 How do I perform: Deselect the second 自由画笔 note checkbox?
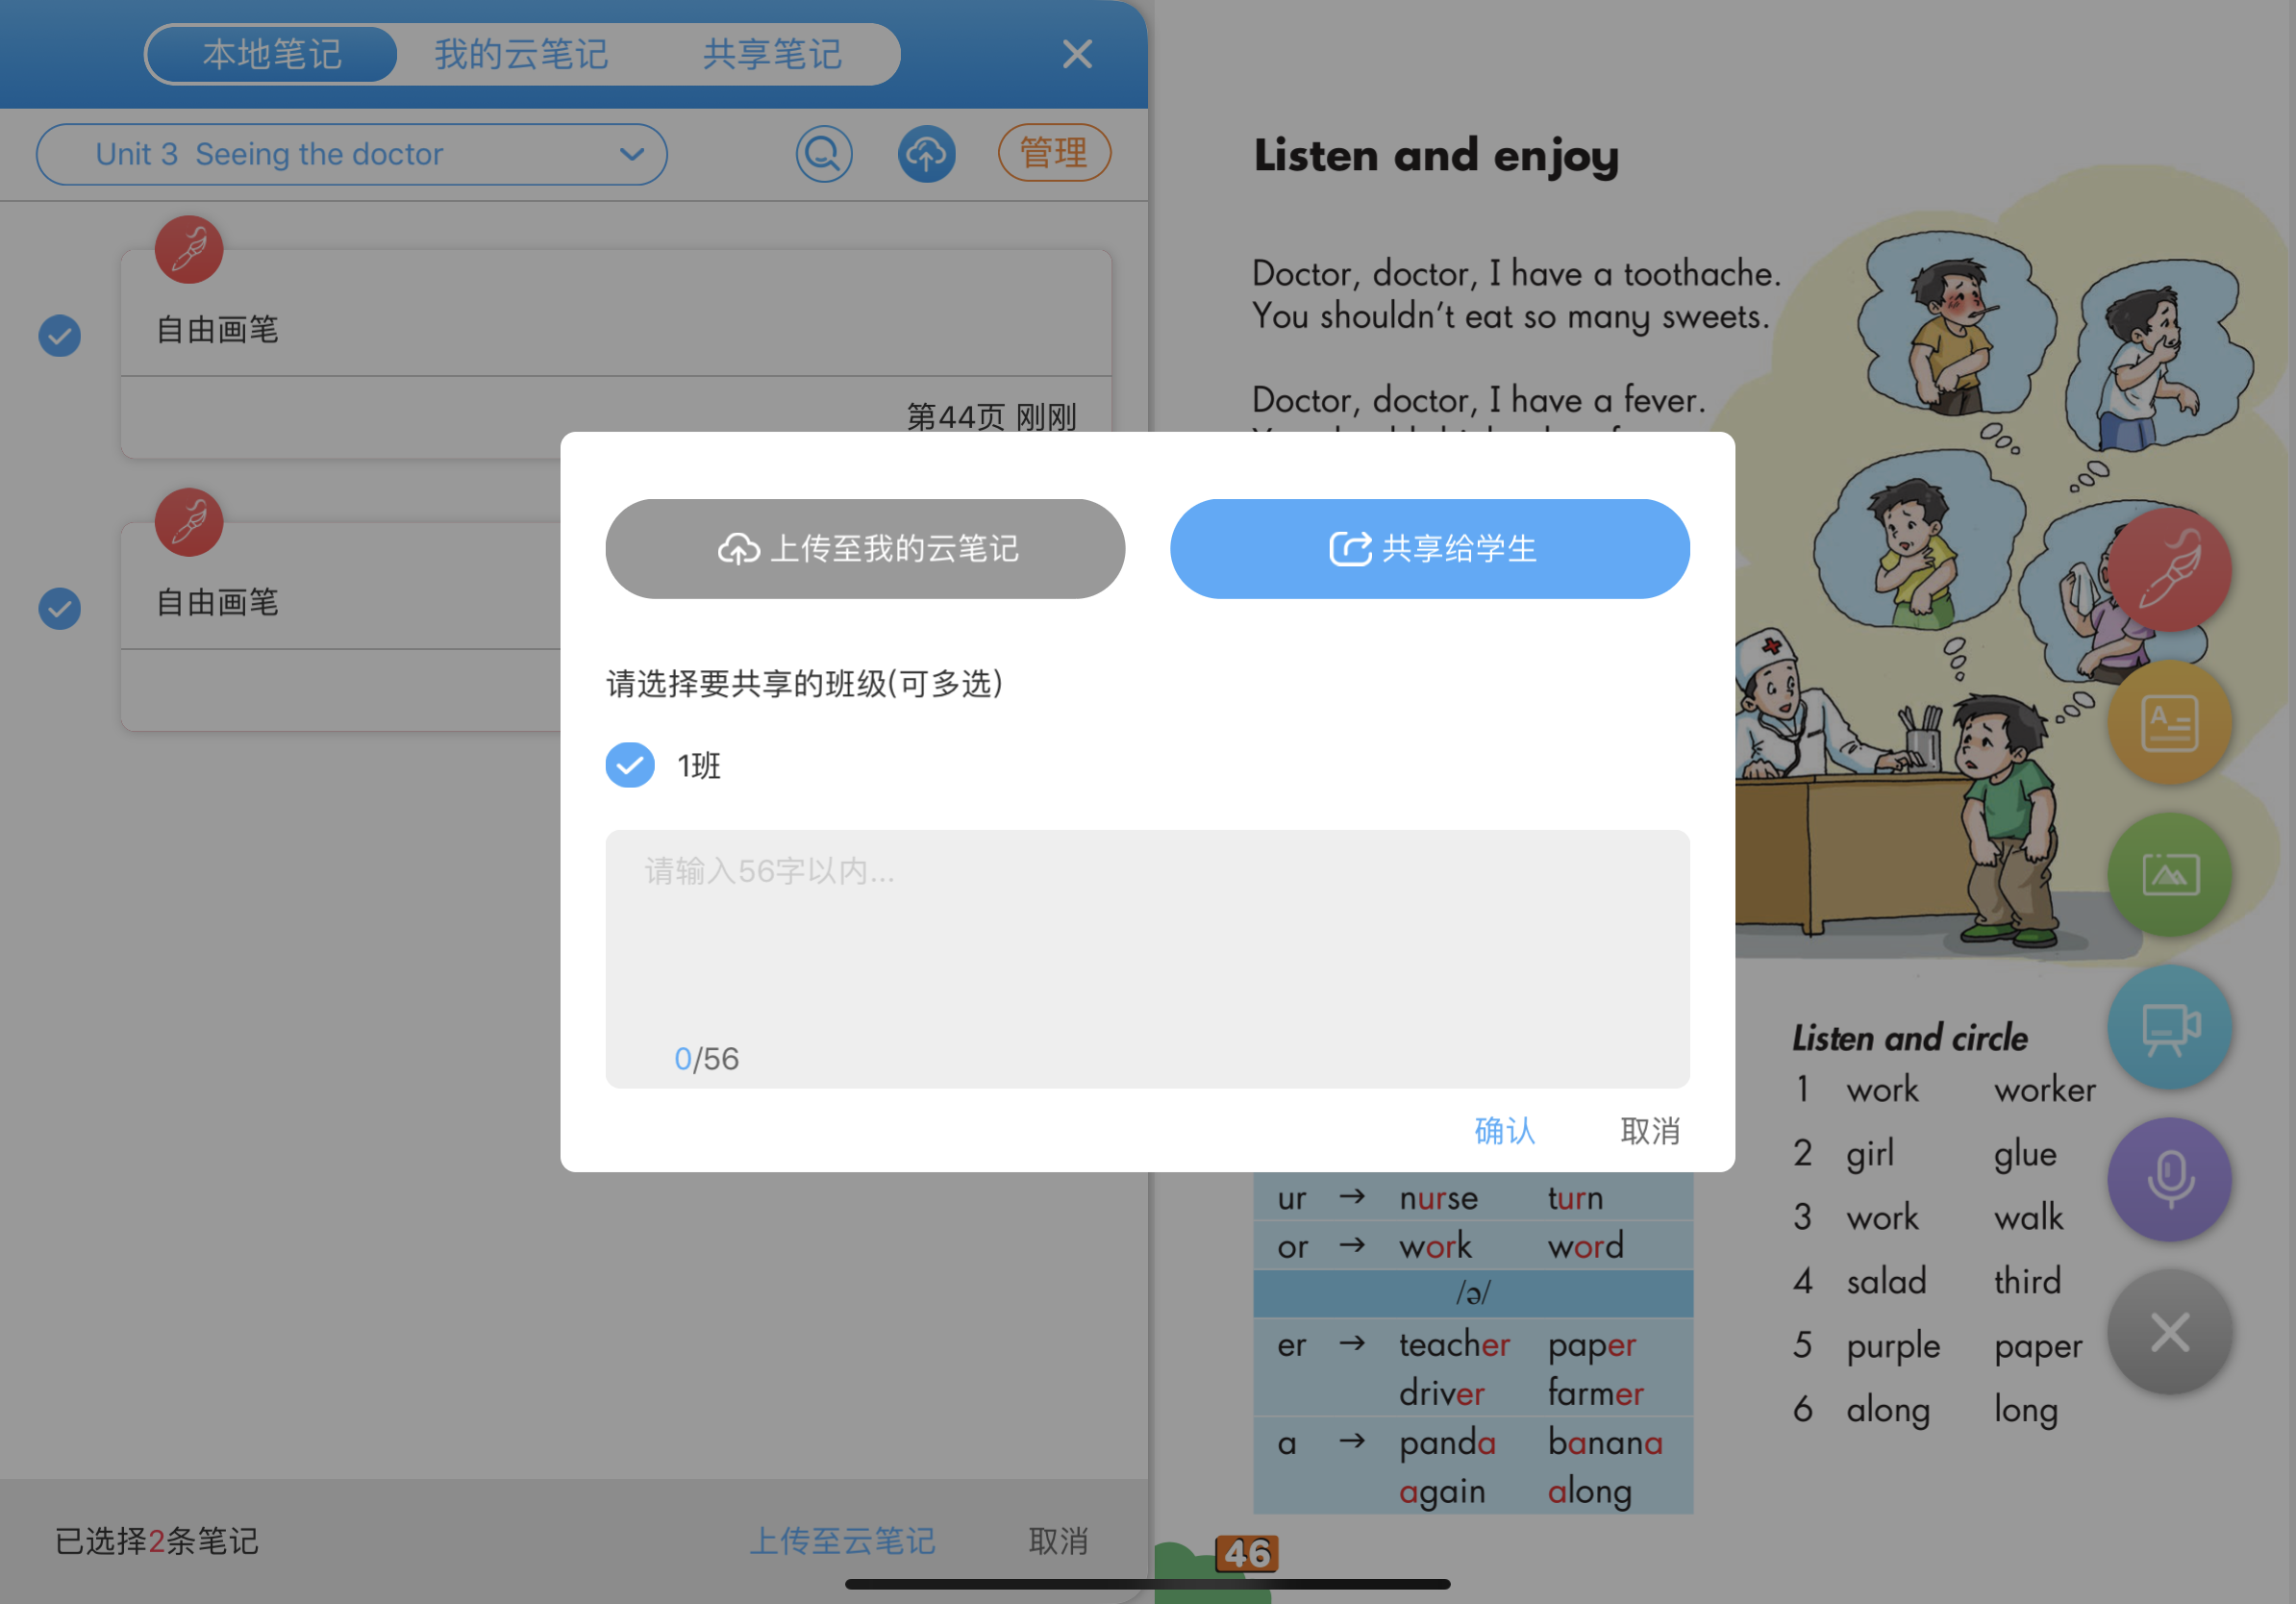click(x=60, y=608)
